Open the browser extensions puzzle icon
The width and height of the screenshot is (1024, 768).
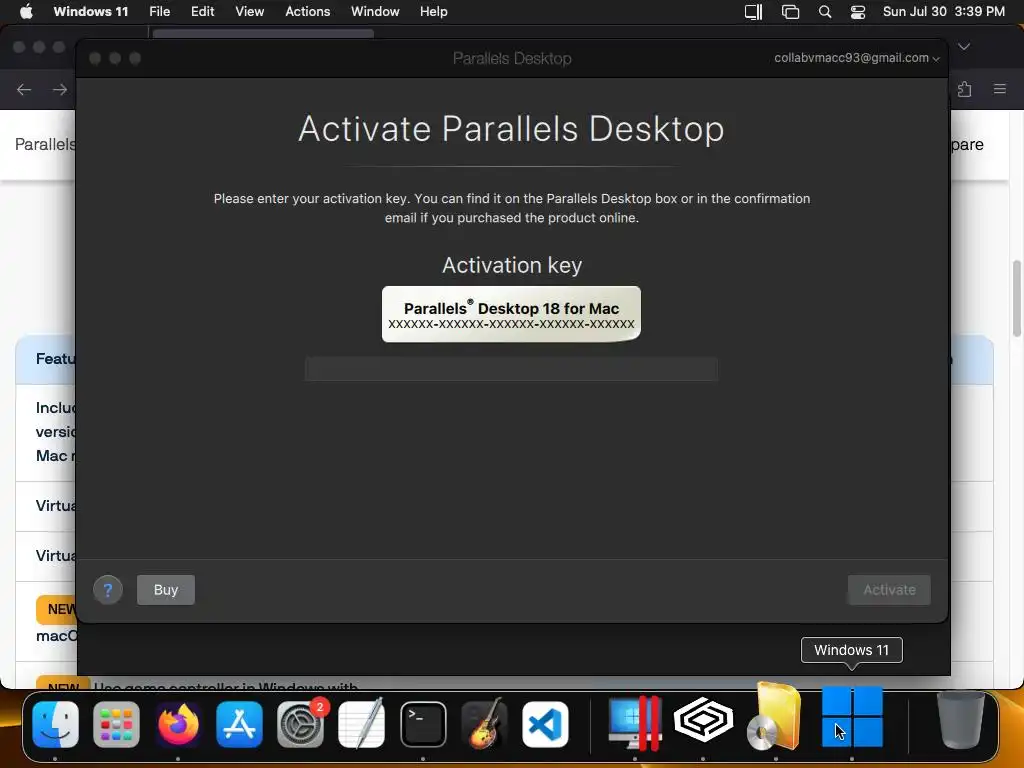965,89
